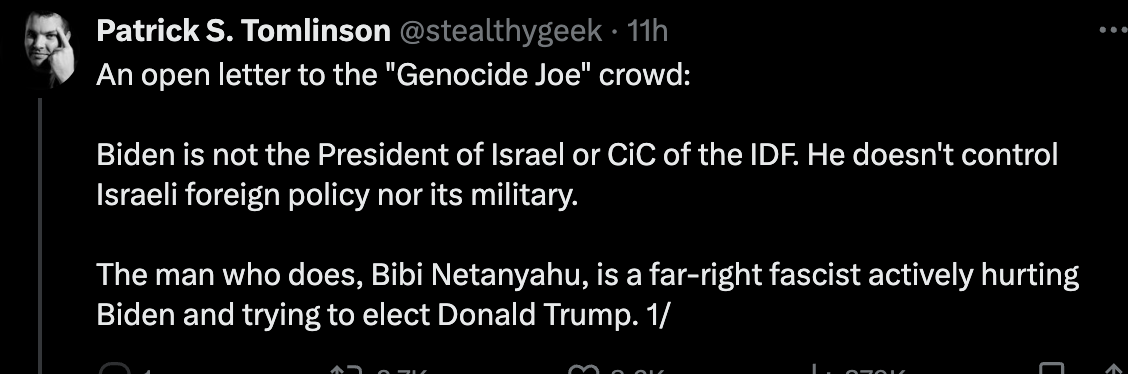Image resolution: width=1128 pixels, height=374 pixels.
Task: Click the like count number
Action: point(635,370)
